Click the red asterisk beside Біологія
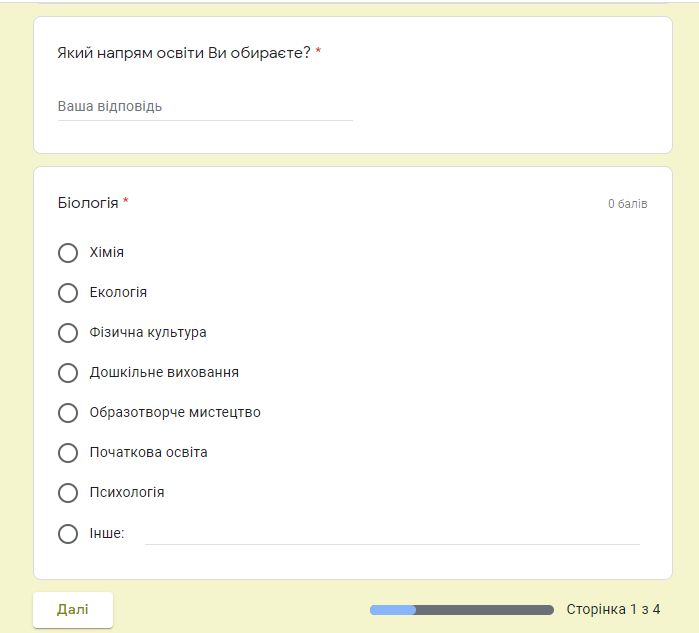Viewport: 699px width, 633px height. point(126,203)
